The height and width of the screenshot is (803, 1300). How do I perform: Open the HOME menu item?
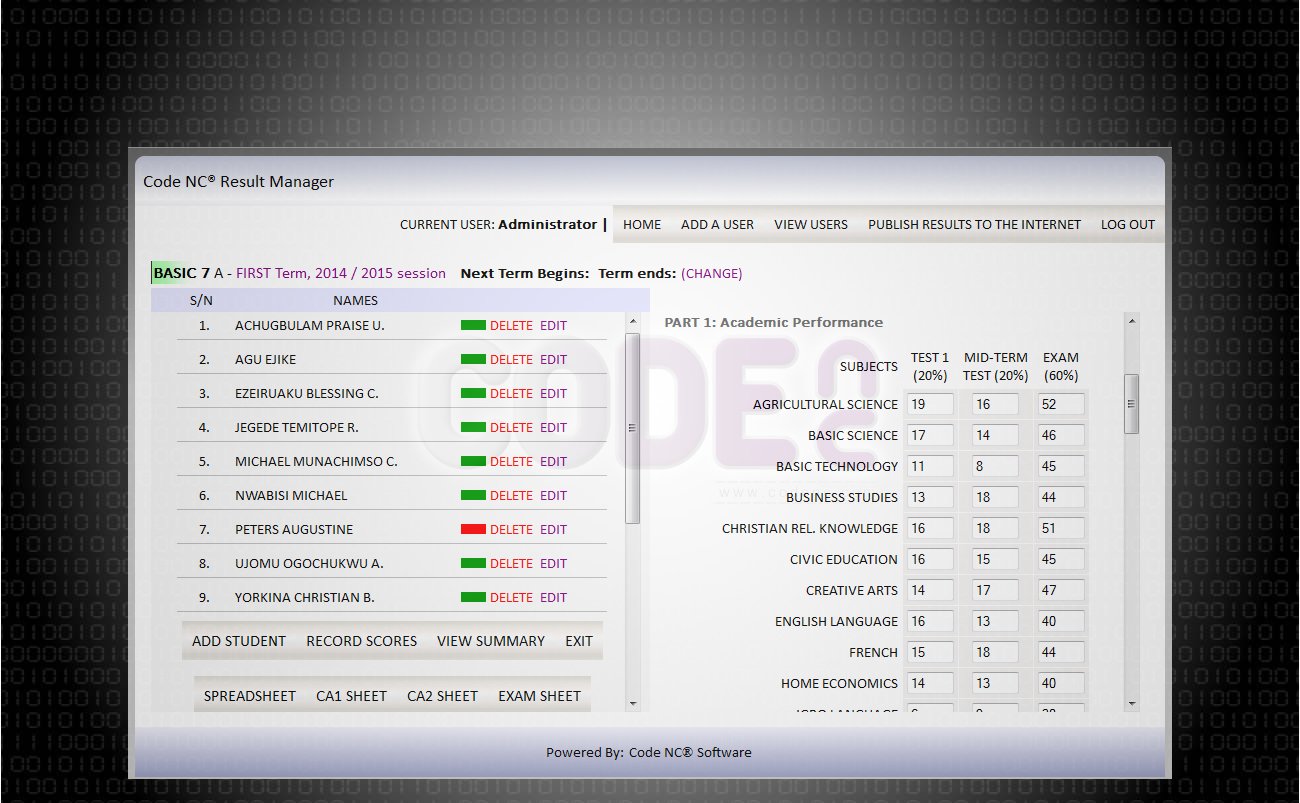642,224
